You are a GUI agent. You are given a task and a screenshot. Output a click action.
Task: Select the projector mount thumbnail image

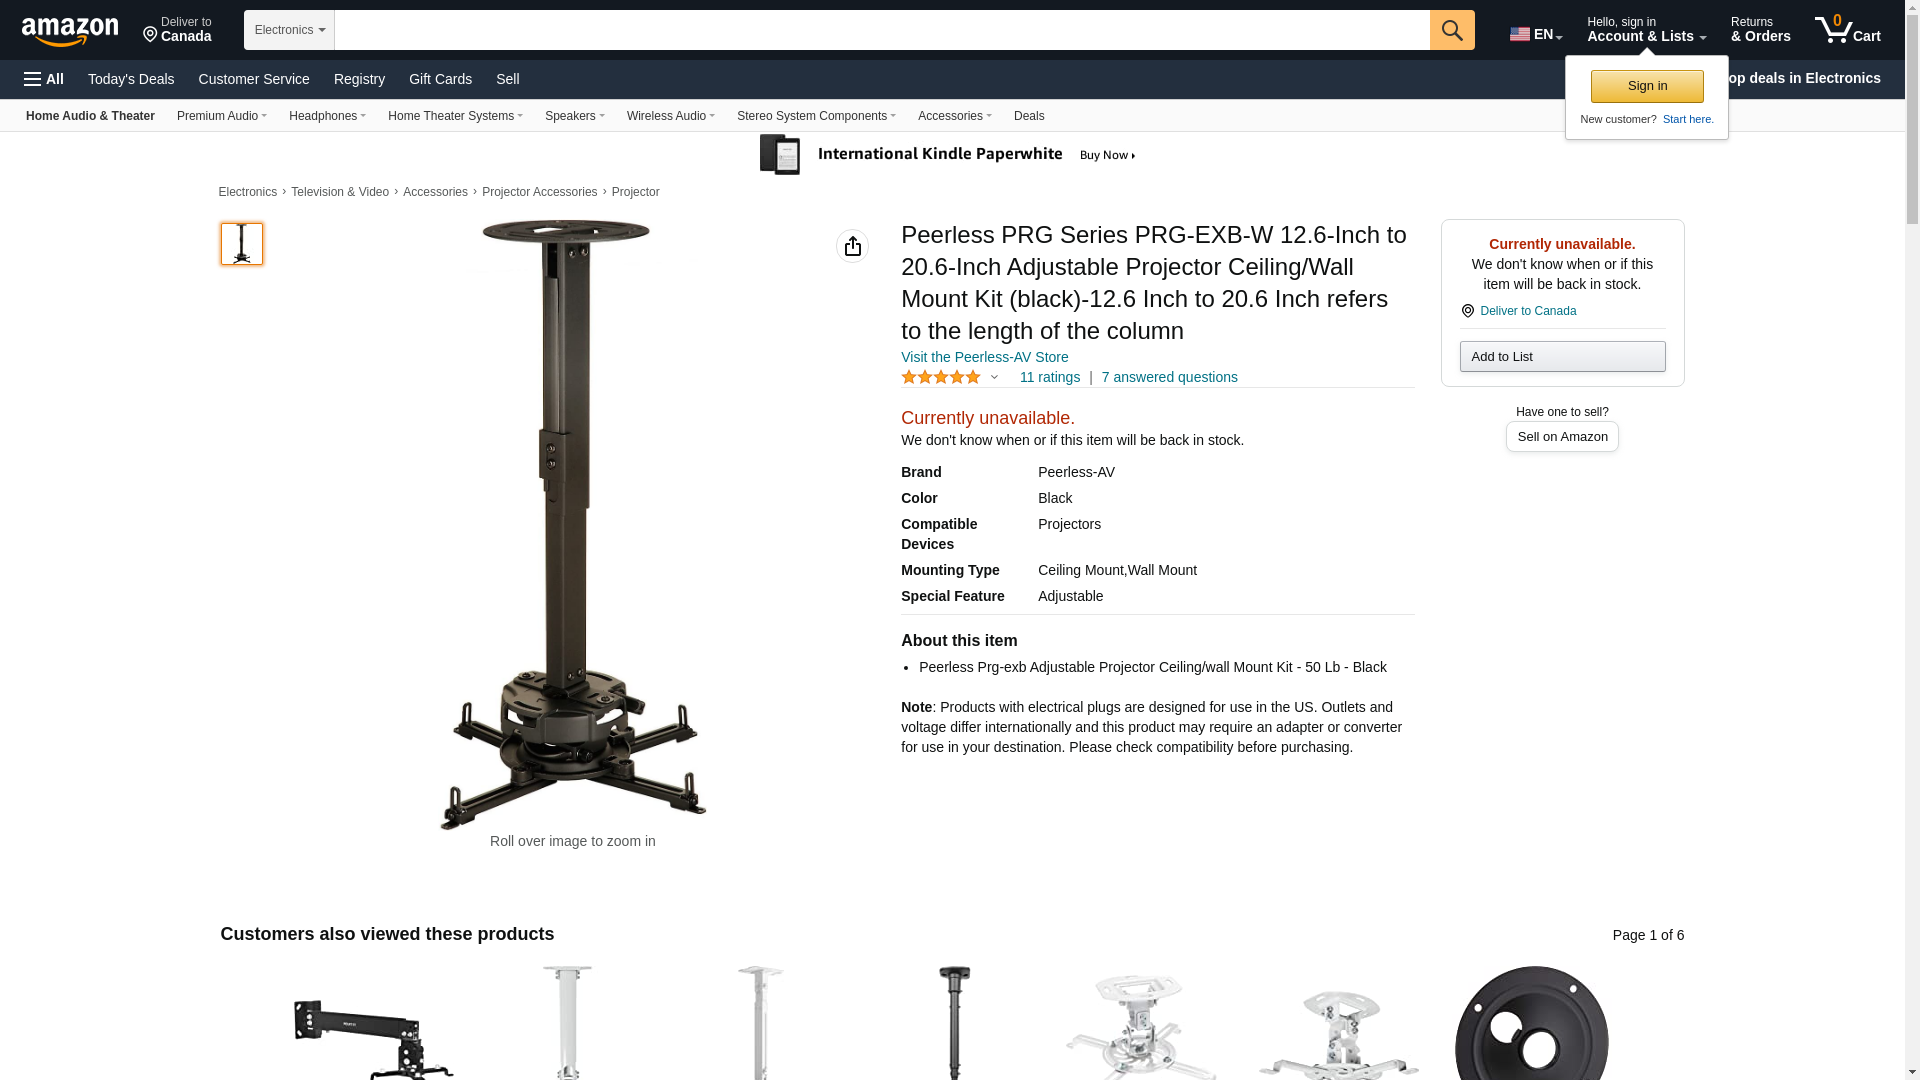coord(241,244)
